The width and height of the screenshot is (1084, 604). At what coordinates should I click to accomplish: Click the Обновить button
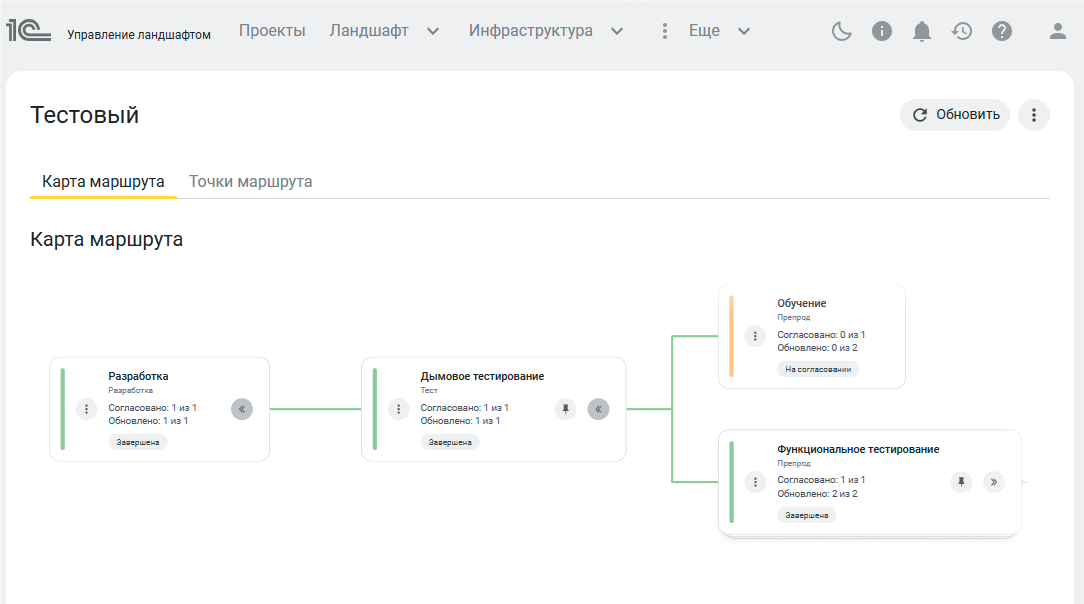[954, 114]
